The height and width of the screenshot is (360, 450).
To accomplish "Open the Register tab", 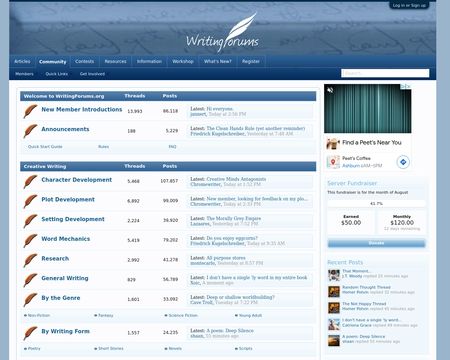I will tap(251, 61).
